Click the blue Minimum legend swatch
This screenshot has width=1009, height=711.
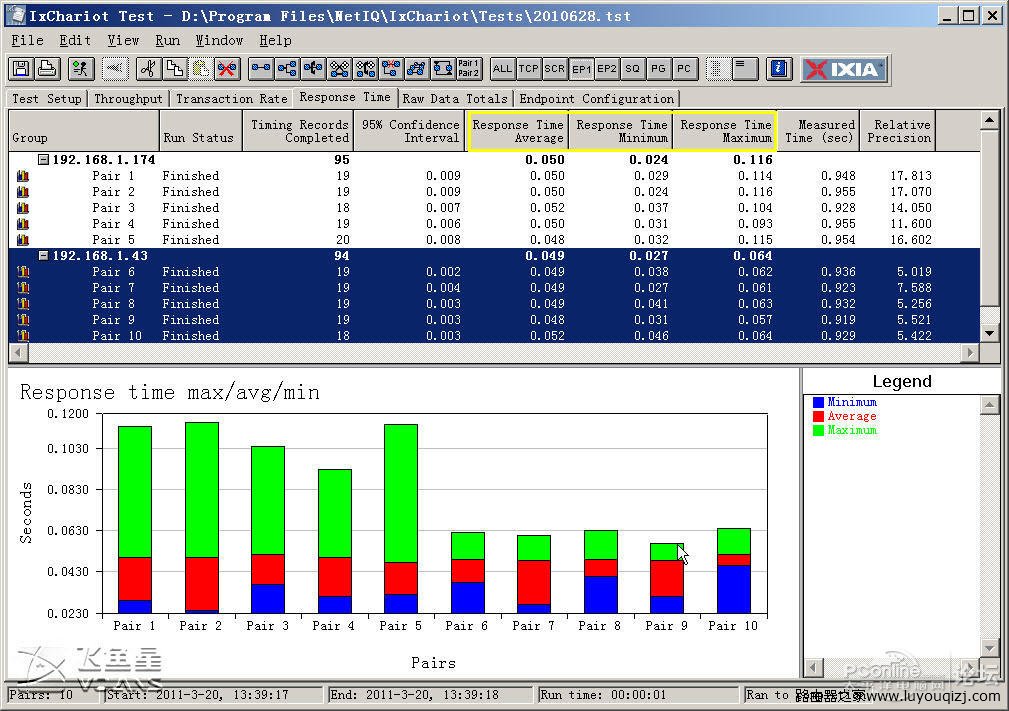(x=819, y=402)
